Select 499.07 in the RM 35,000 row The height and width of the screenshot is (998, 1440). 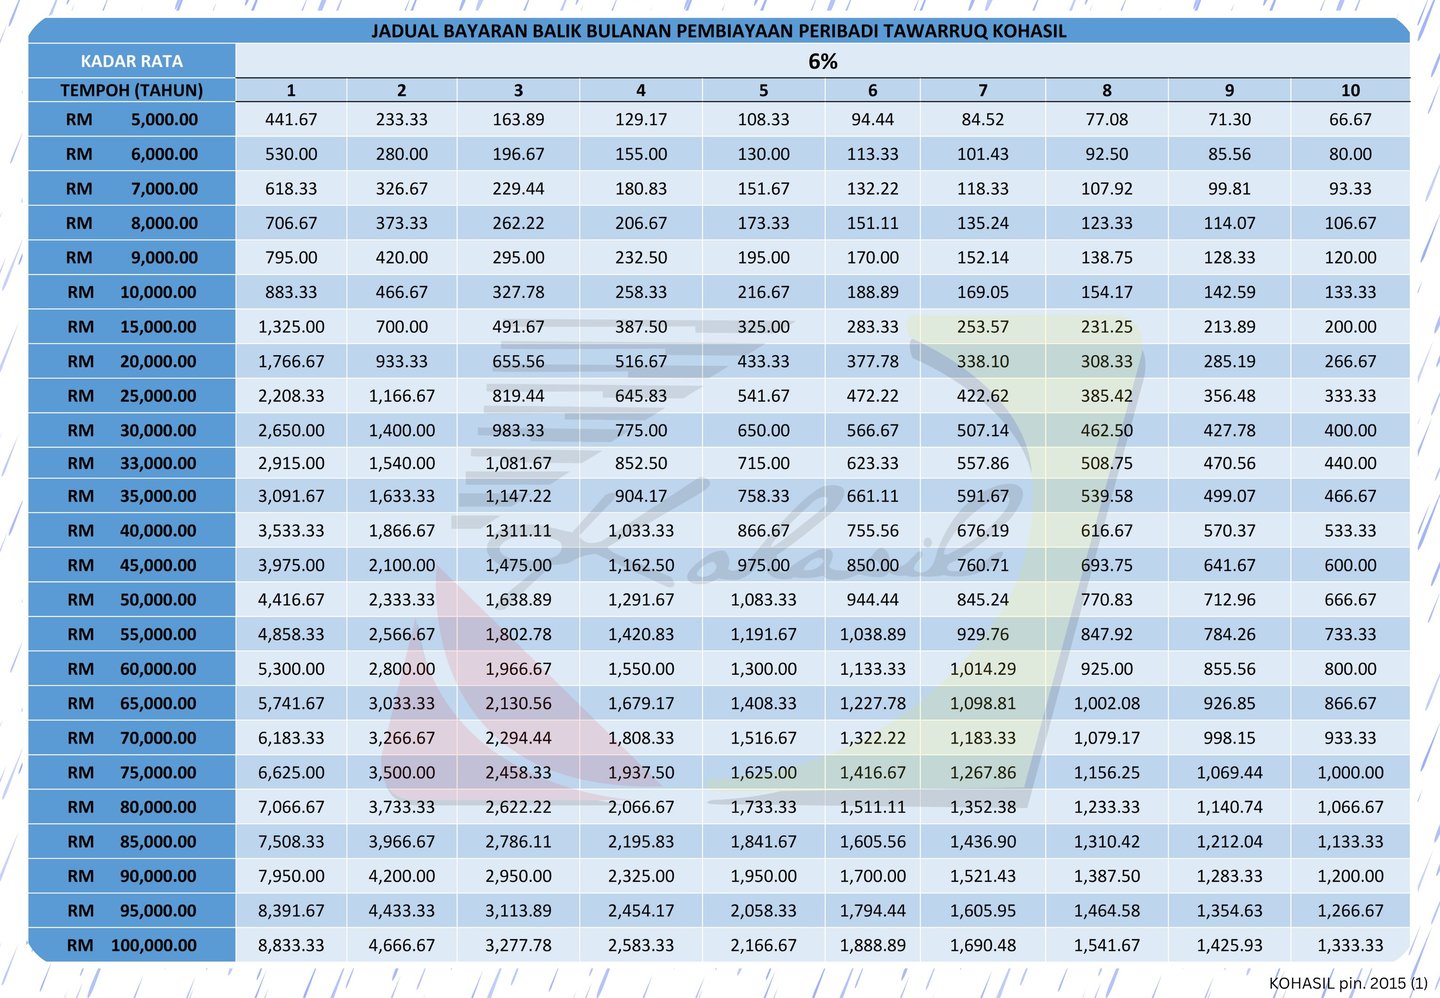tap(1229, 496)
